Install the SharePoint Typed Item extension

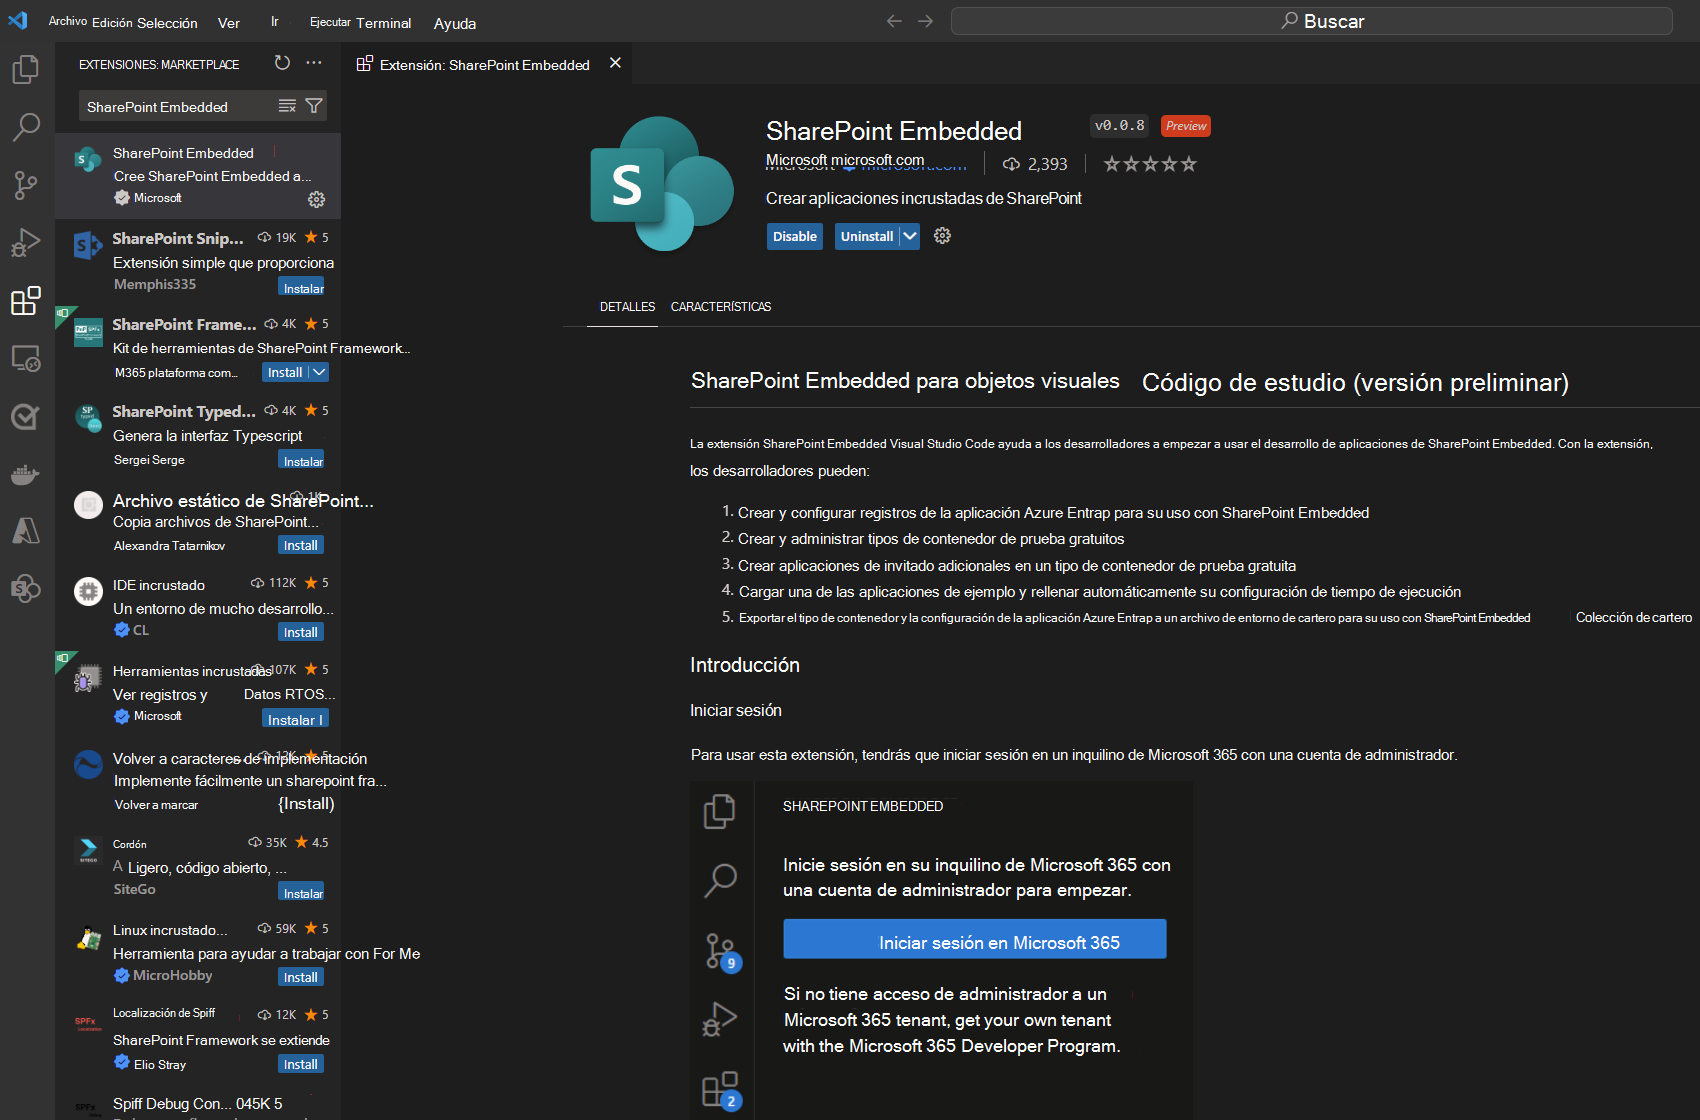click(301, 460)
